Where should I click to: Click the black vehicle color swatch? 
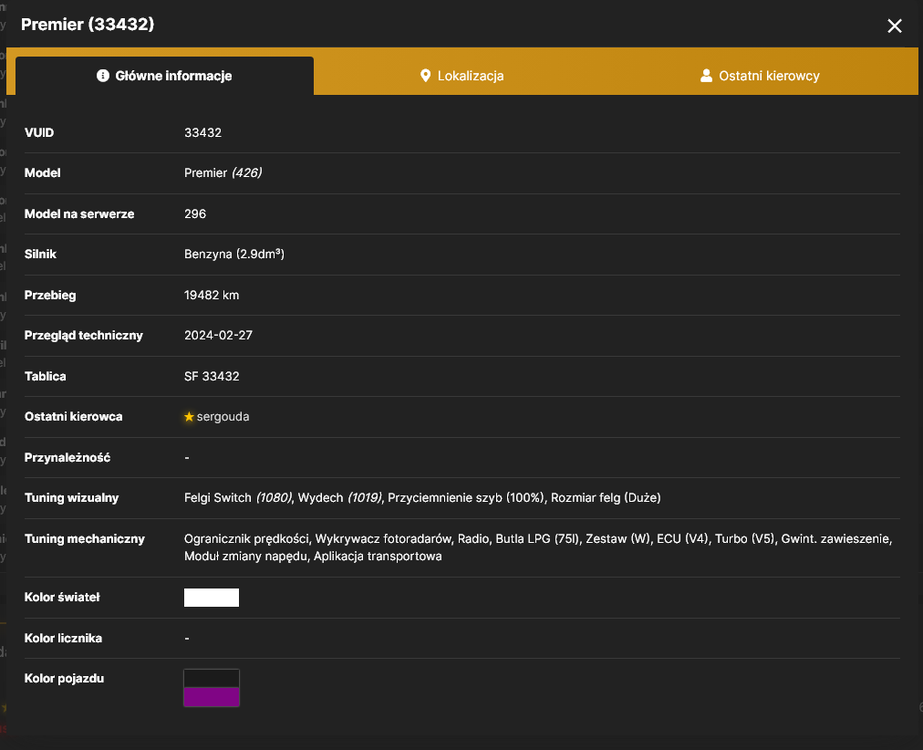tap(211, 678)
